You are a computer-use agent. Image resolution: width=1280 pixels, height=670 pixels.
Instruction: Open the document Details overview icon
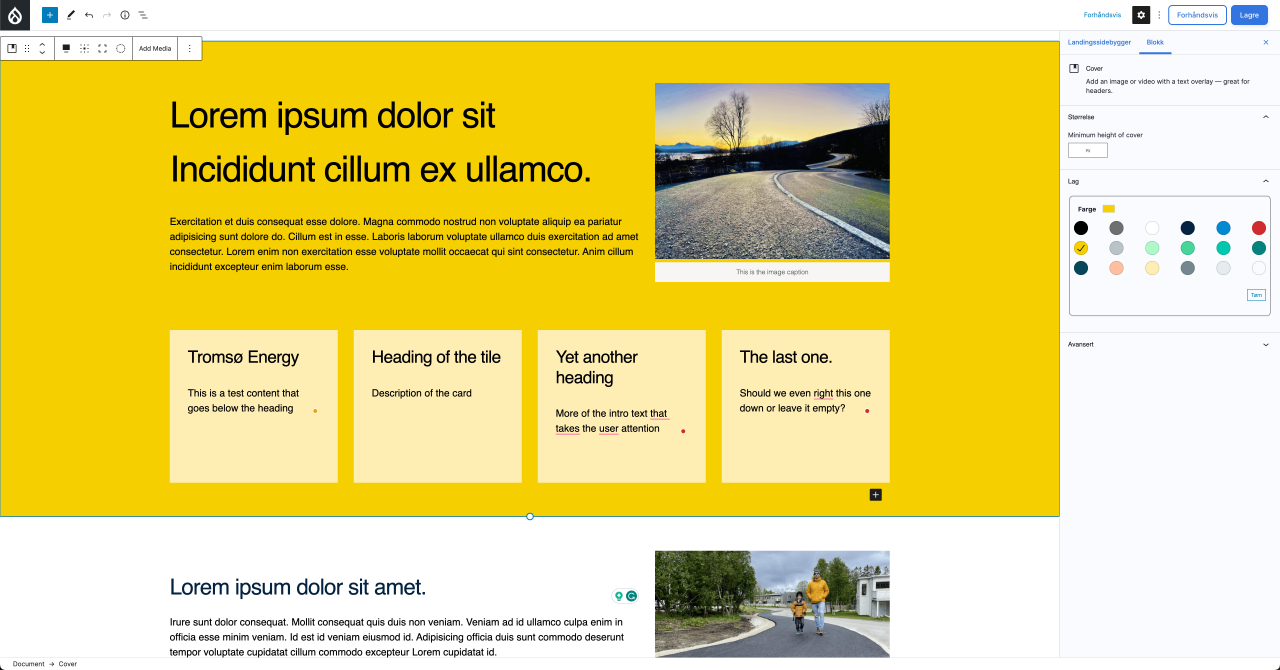[124, 15]
